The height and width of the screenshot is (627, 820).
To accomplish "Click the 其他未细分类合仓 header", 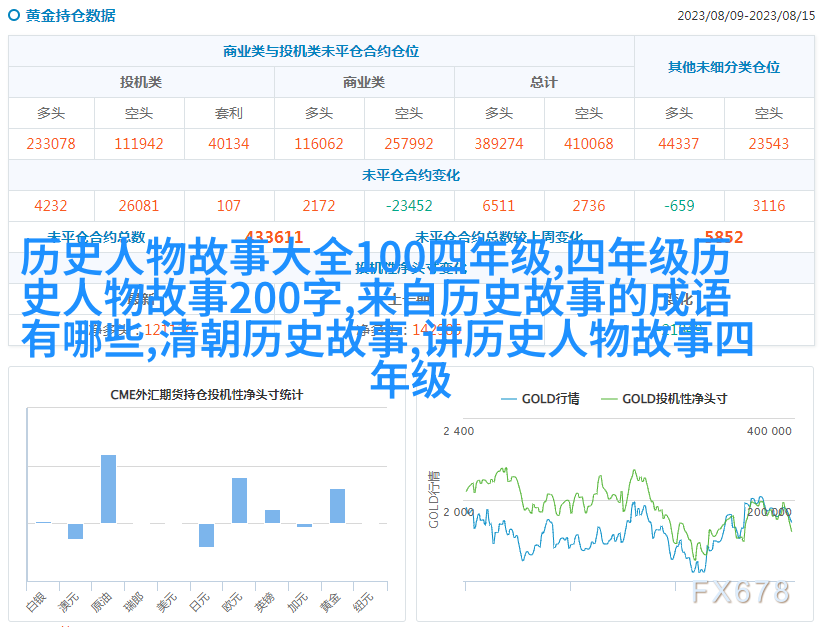I will point(723,67).
